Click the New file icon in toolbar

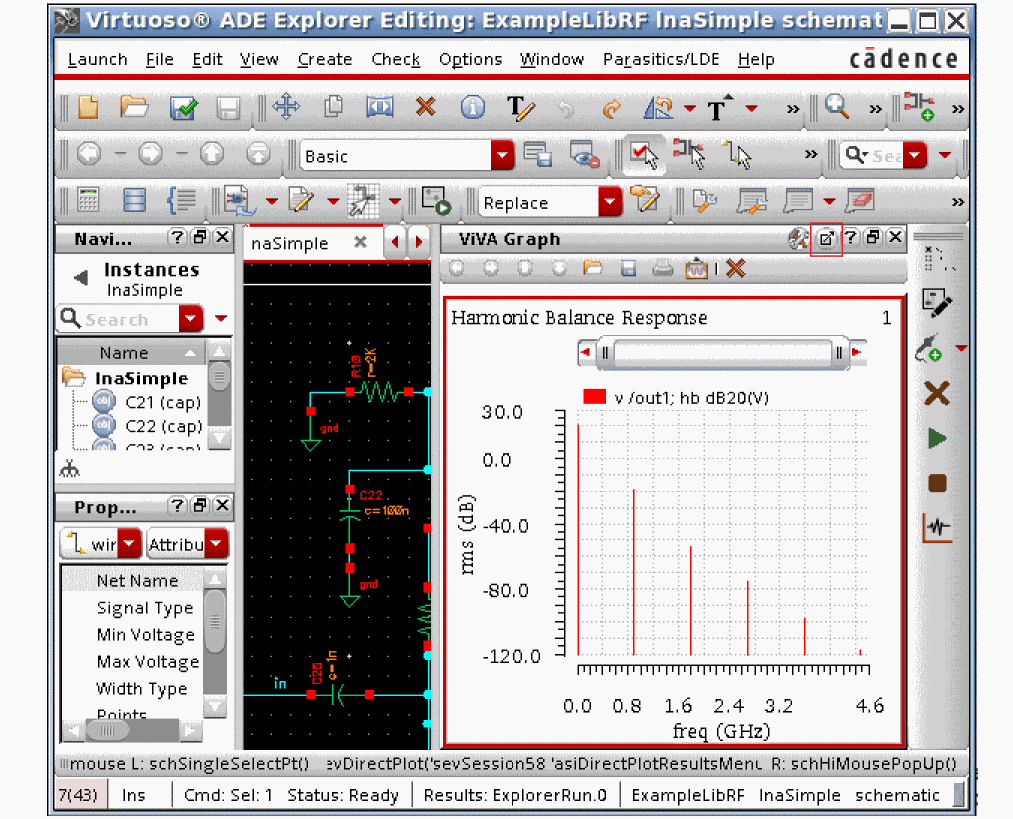89,108
